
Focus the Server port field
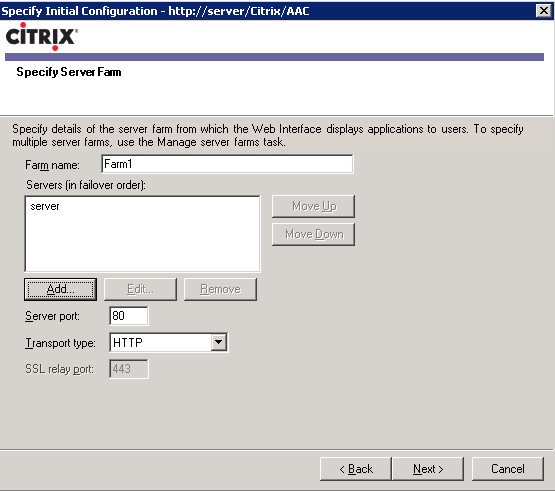129,316
